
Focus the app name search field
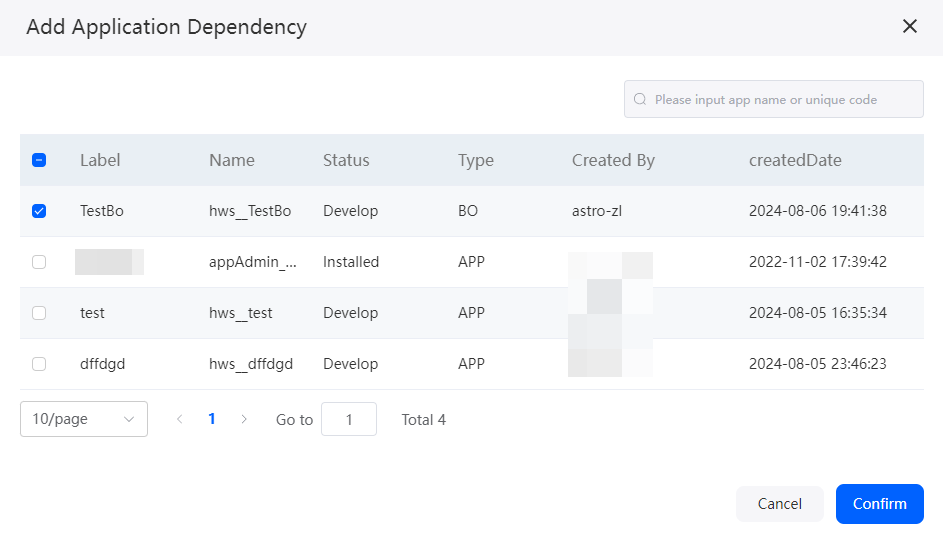(773, 99)
